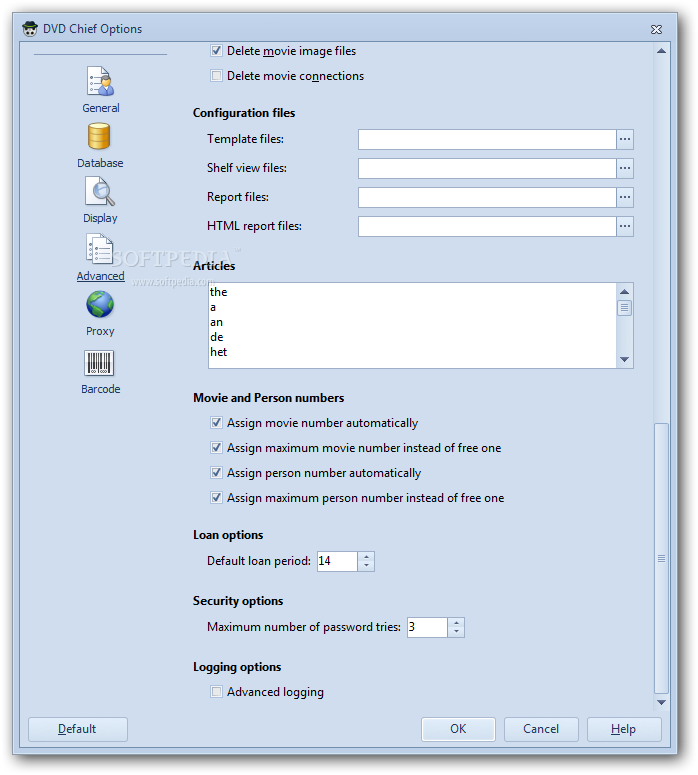Screen dimensions: 698x775
Task: Select article "an" in Articles list
Action: click(x=217, y=322)
